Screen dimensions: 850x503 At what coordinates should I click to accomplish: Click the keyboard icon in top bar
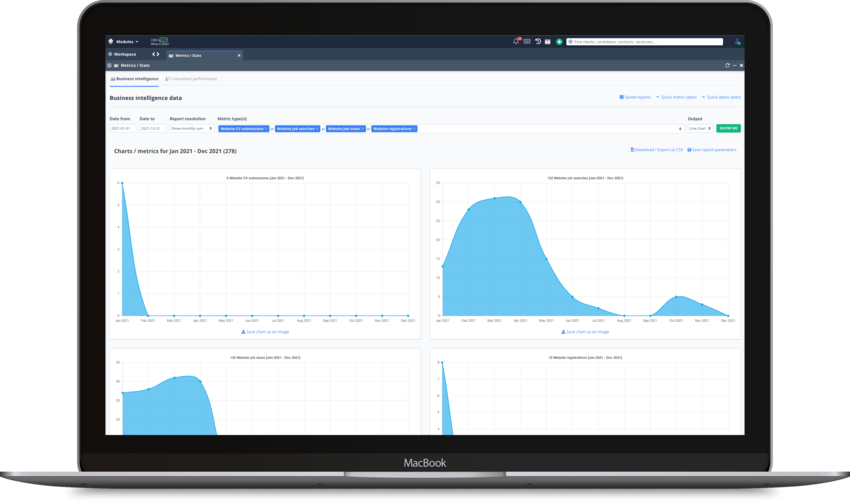pyautogui.click(x=527, y=41)
